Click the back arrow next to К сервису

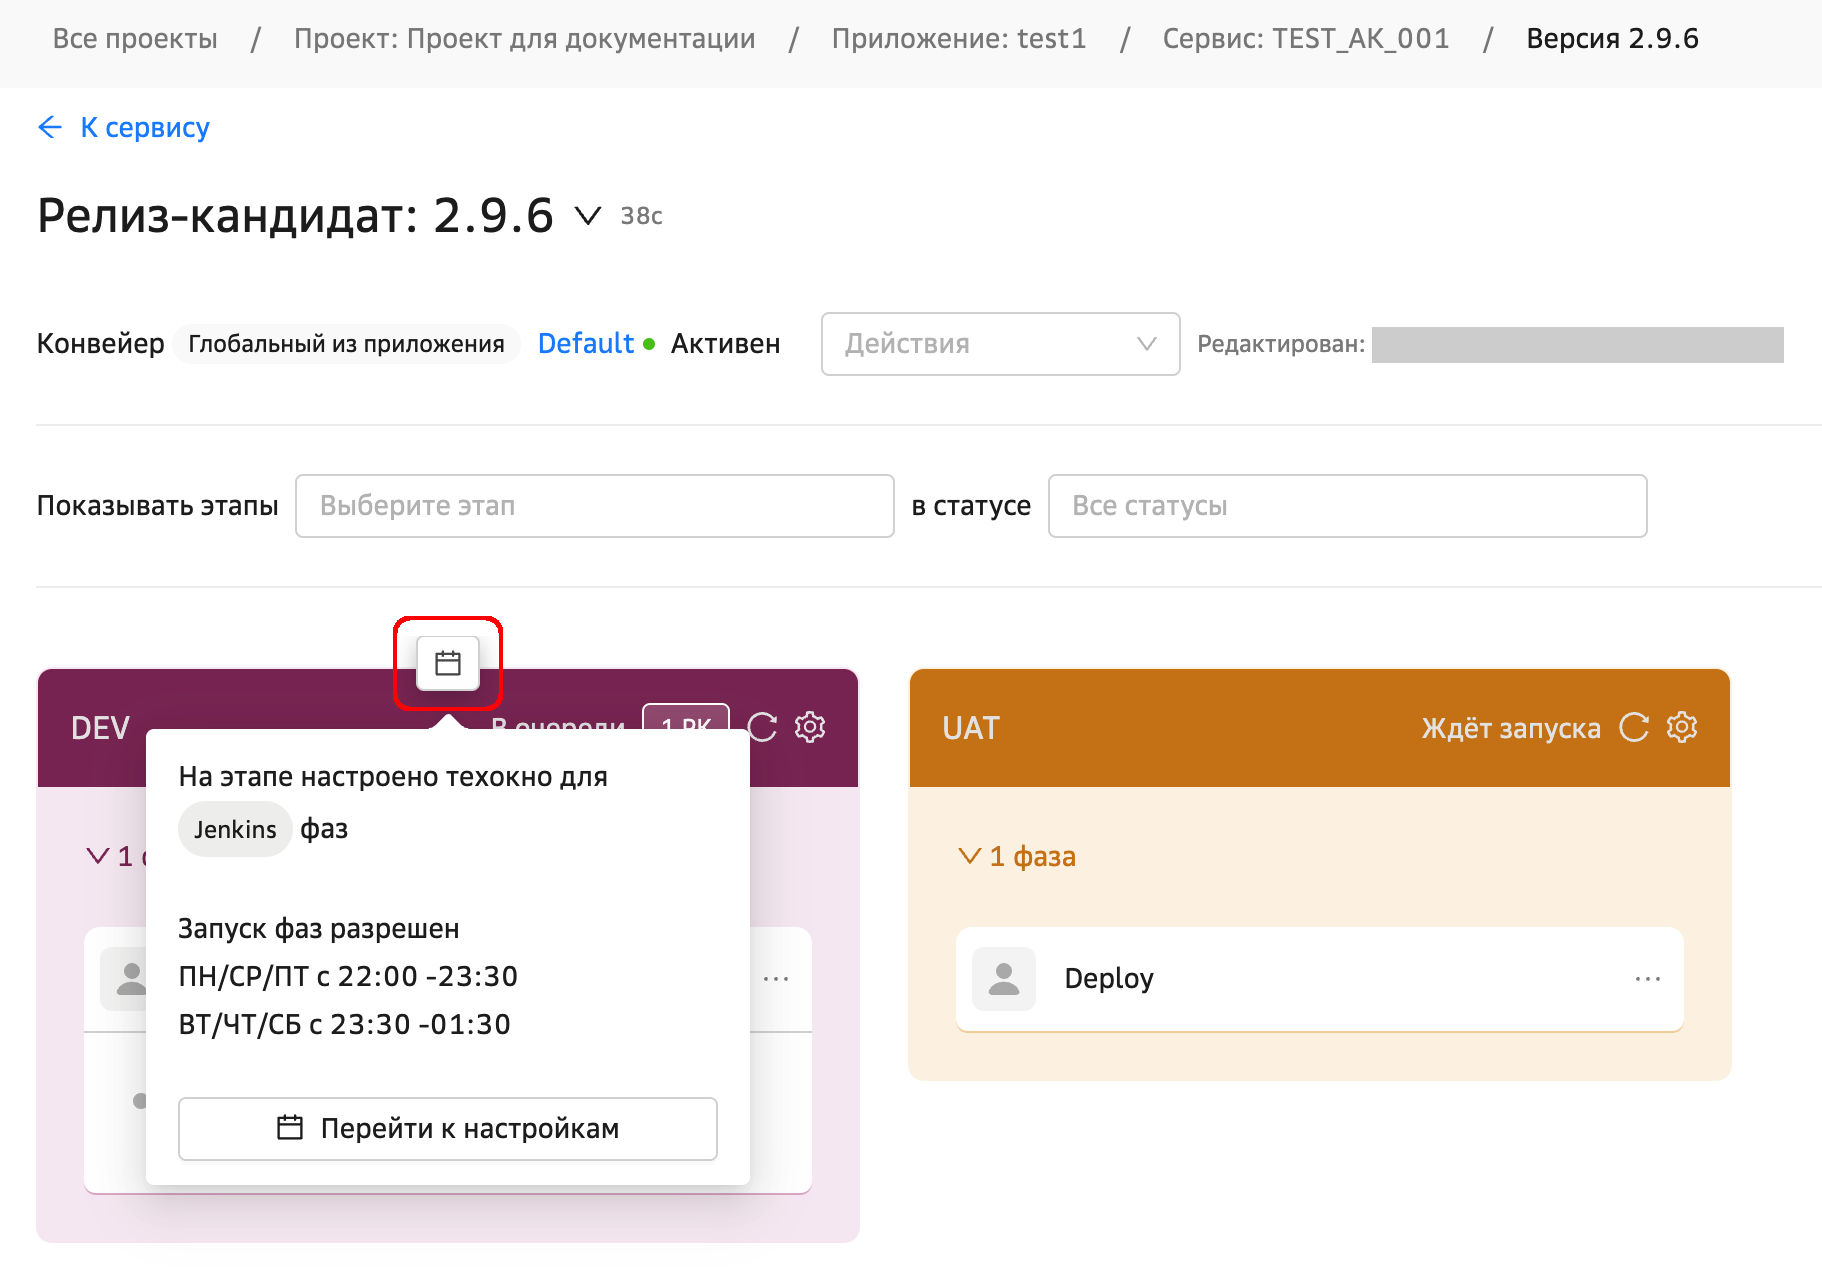tap(50, 127)
